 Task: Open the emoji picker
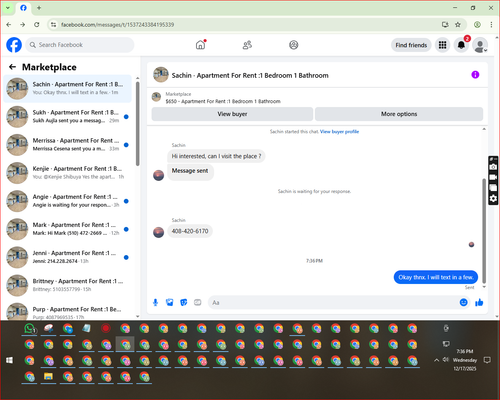[x=463, y=302]
